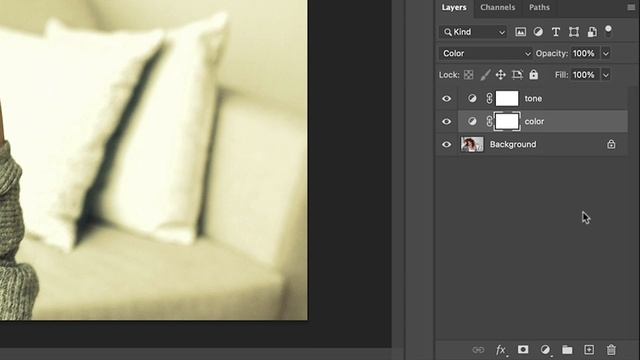Lock image pixels with brush icon
The image size is (640, 360).
(485, 75)
